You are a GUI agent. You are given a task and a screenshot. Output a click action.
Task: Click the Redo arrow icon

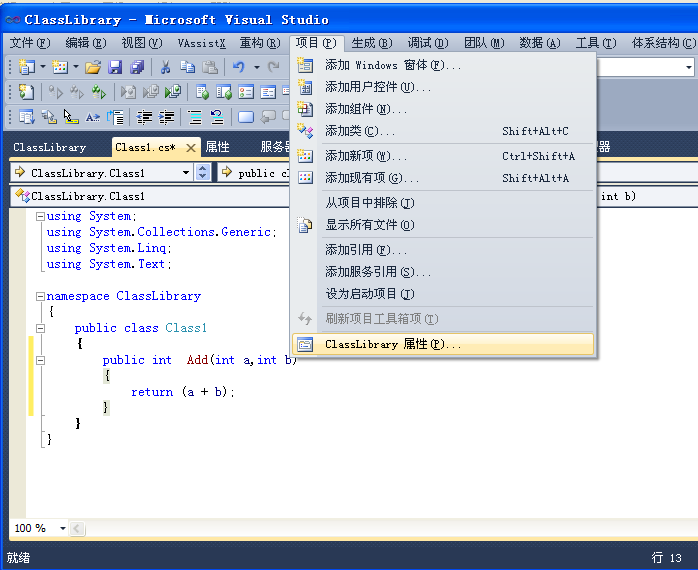coord(273,67)
